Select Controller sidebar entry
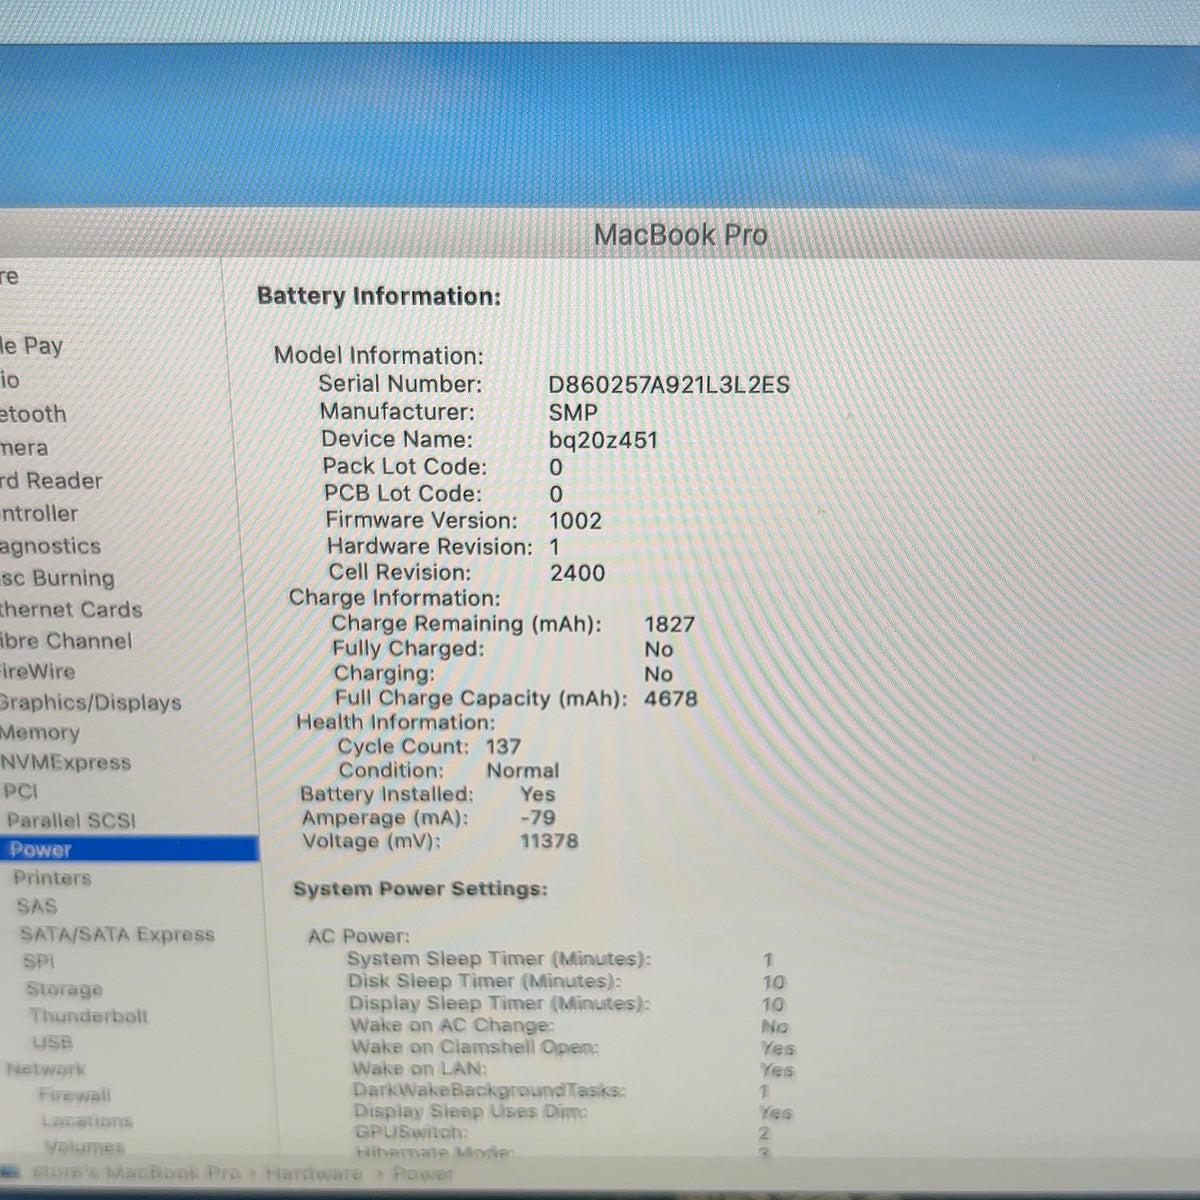Image resolution: width=1200 pixels, height=1200 pixels. [39, 514]
